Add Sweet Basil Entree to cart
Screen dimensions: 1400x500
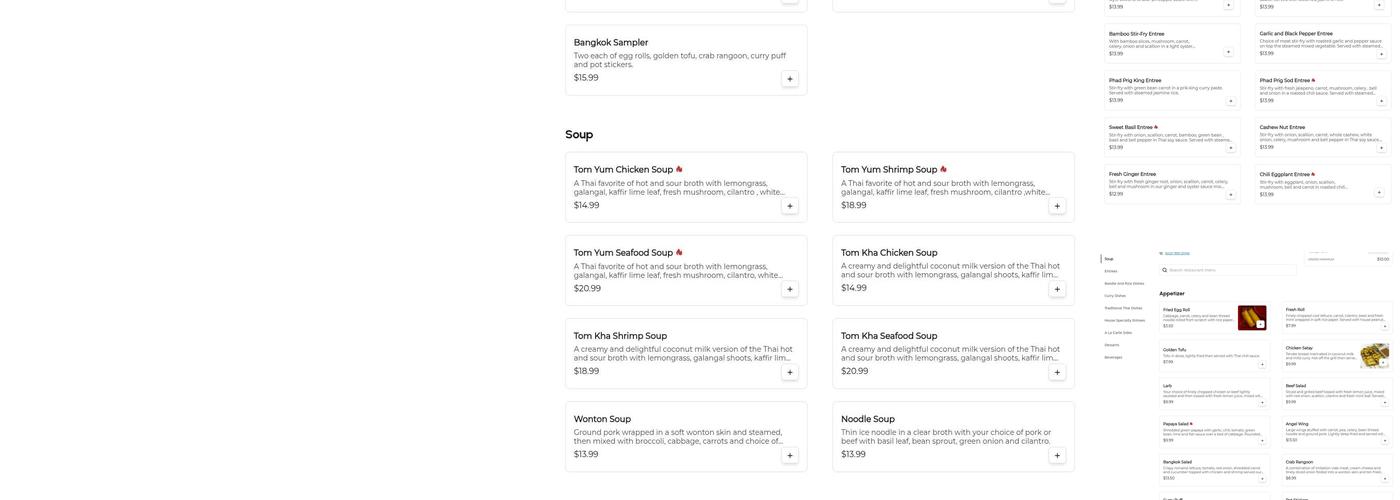[1229, 148]
